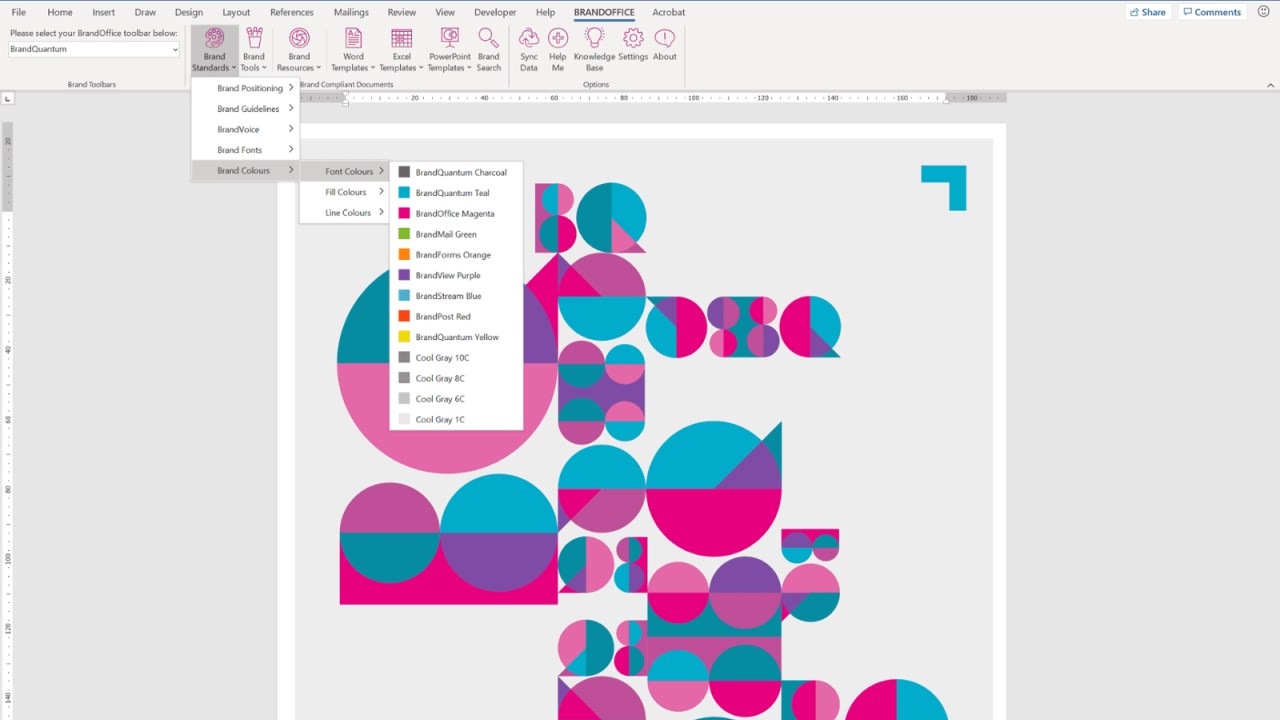The height and width of the screenshot is (720, 1280).
Task: Click the Share button
Action: 1147,12
